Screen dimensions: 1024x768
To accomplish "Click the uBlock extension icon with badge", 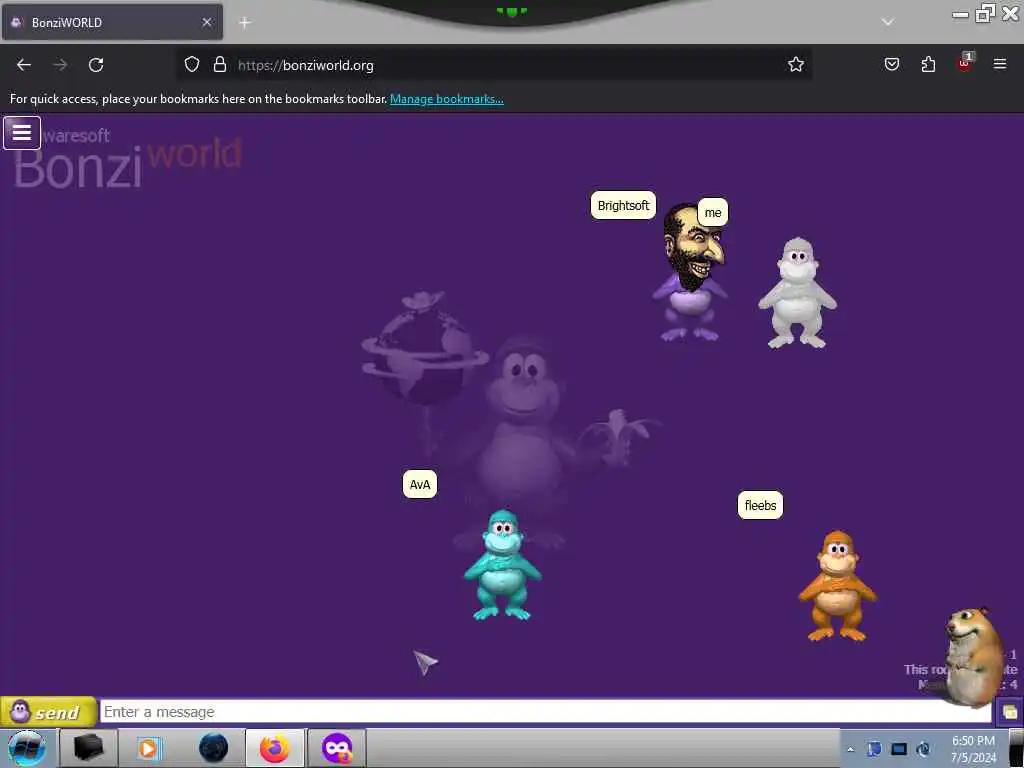I will (x=965, y=63).
